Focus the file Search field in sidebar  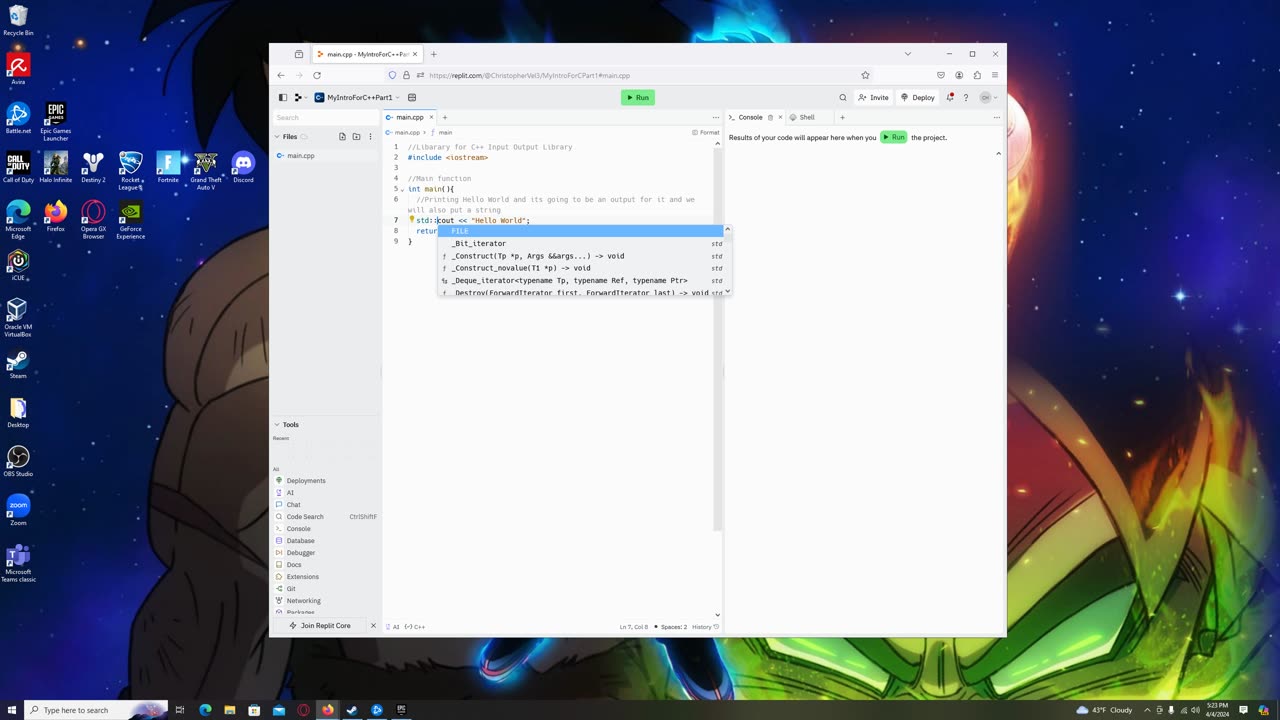point(326,117)
